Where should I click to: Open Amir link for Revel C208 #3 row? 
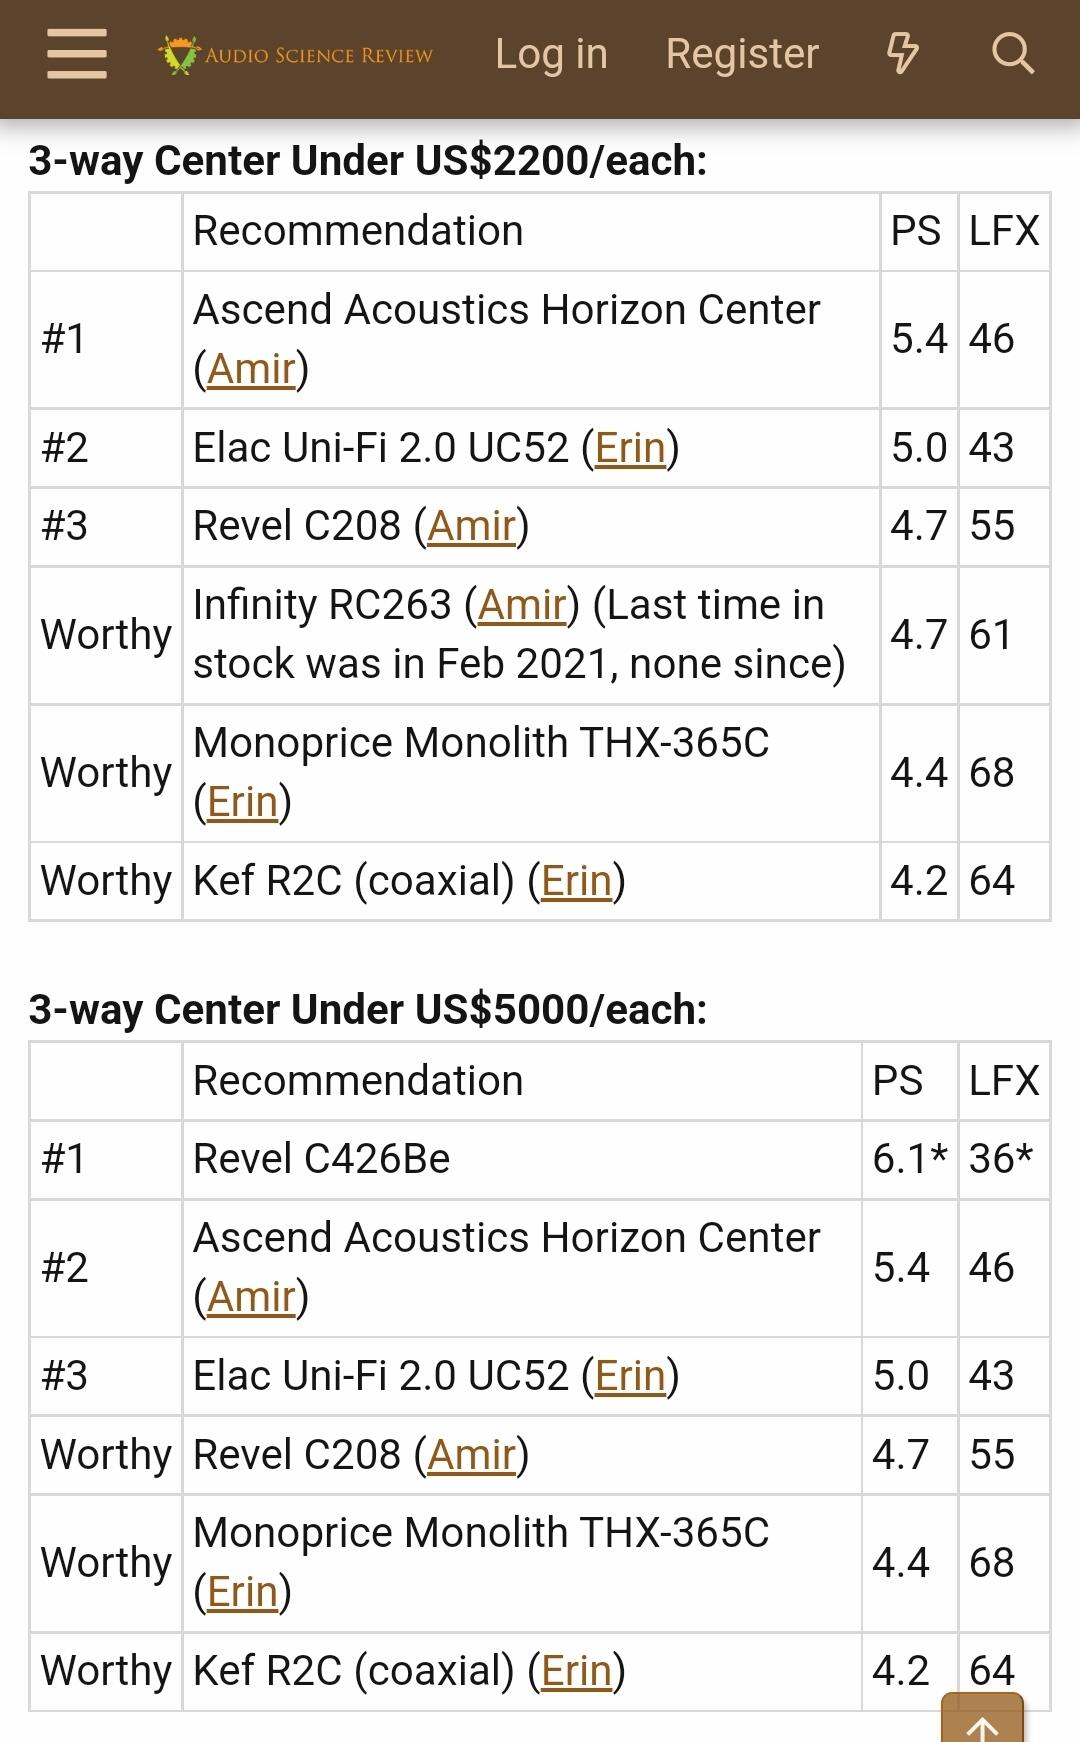(x=471, y=526)
